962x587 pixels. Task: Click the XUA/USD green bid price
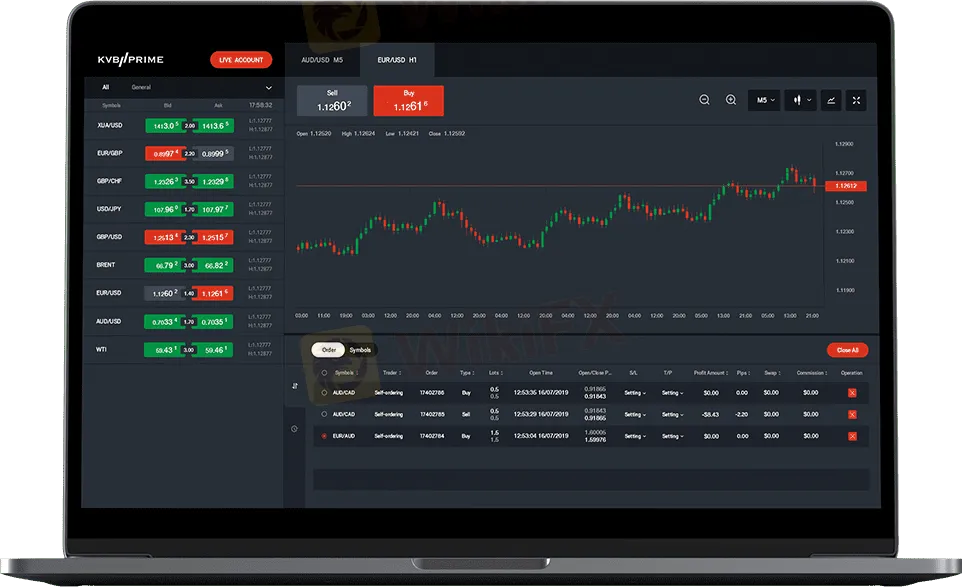pyautogui.click(x=162, y=126)
